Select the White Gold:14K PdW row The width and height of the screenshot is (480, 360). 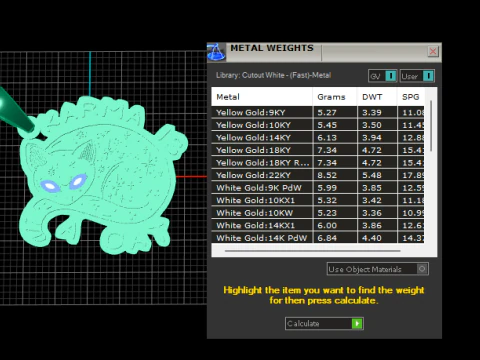point(318,238)
